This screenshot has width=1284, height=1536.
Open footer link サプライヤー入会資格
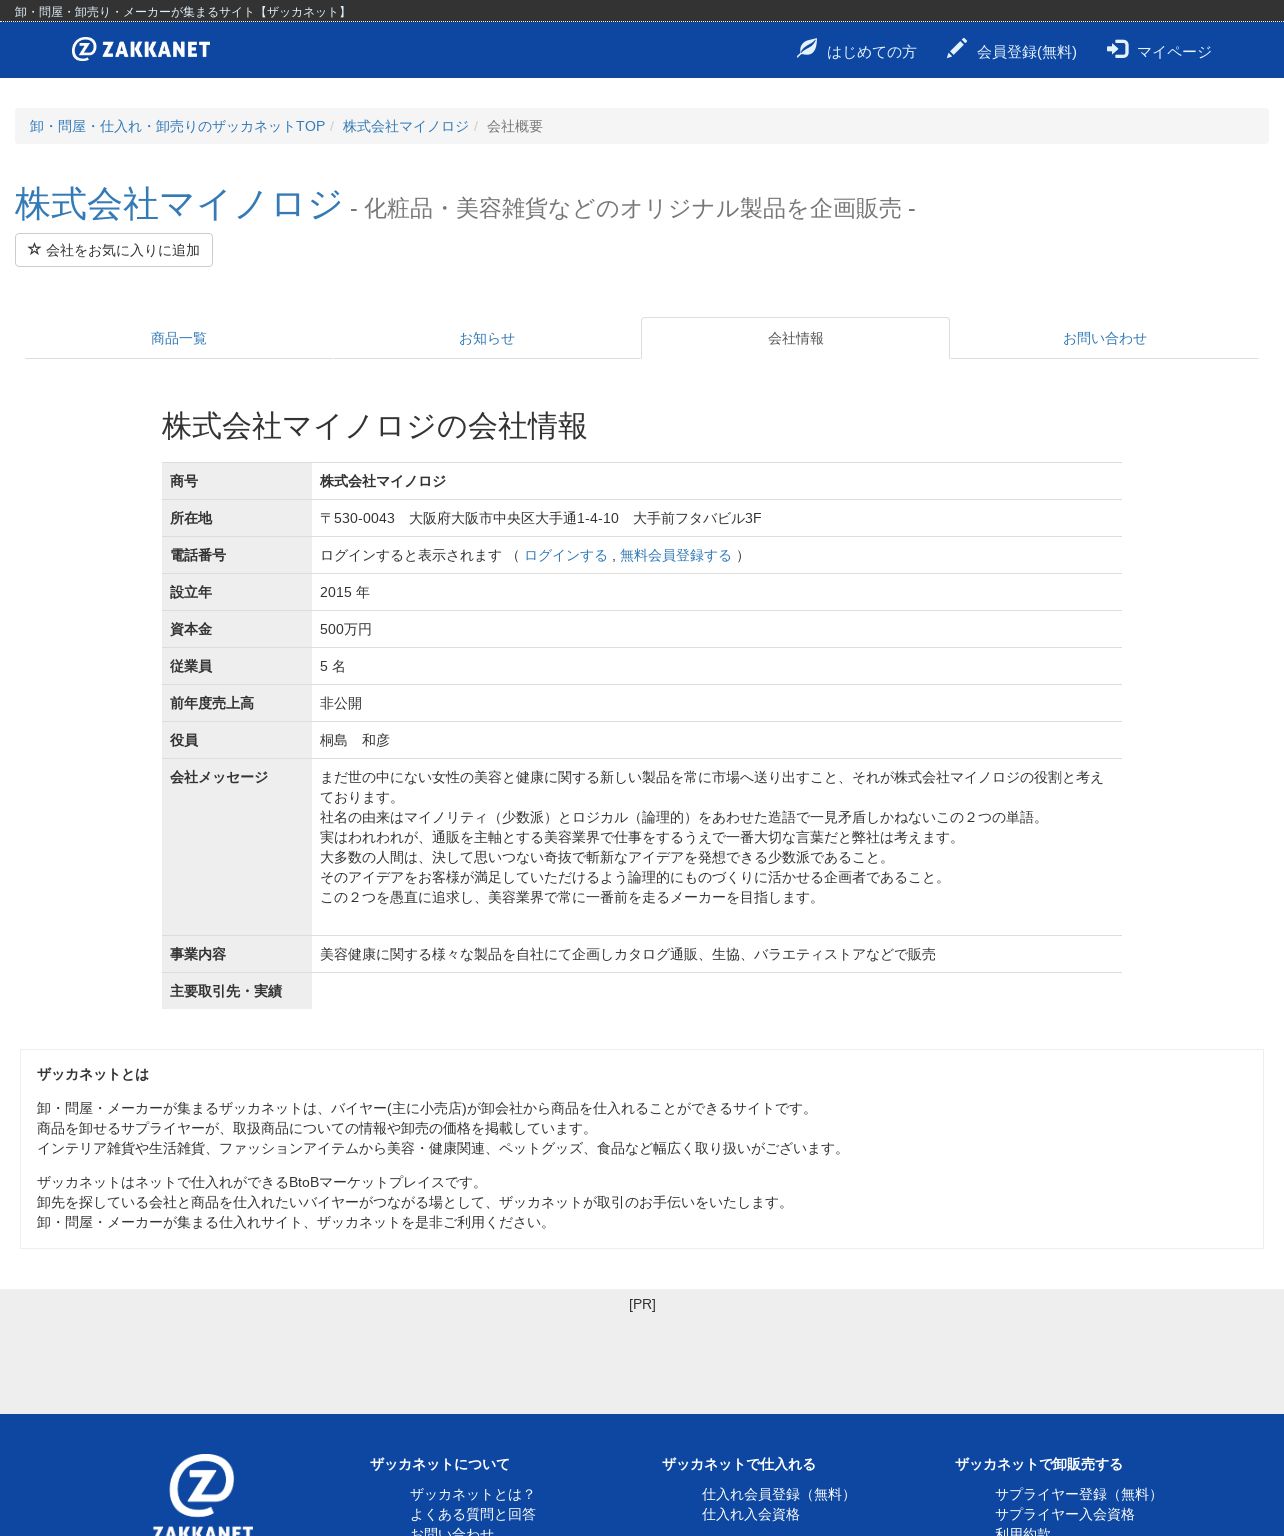tap(1065, 1514)
